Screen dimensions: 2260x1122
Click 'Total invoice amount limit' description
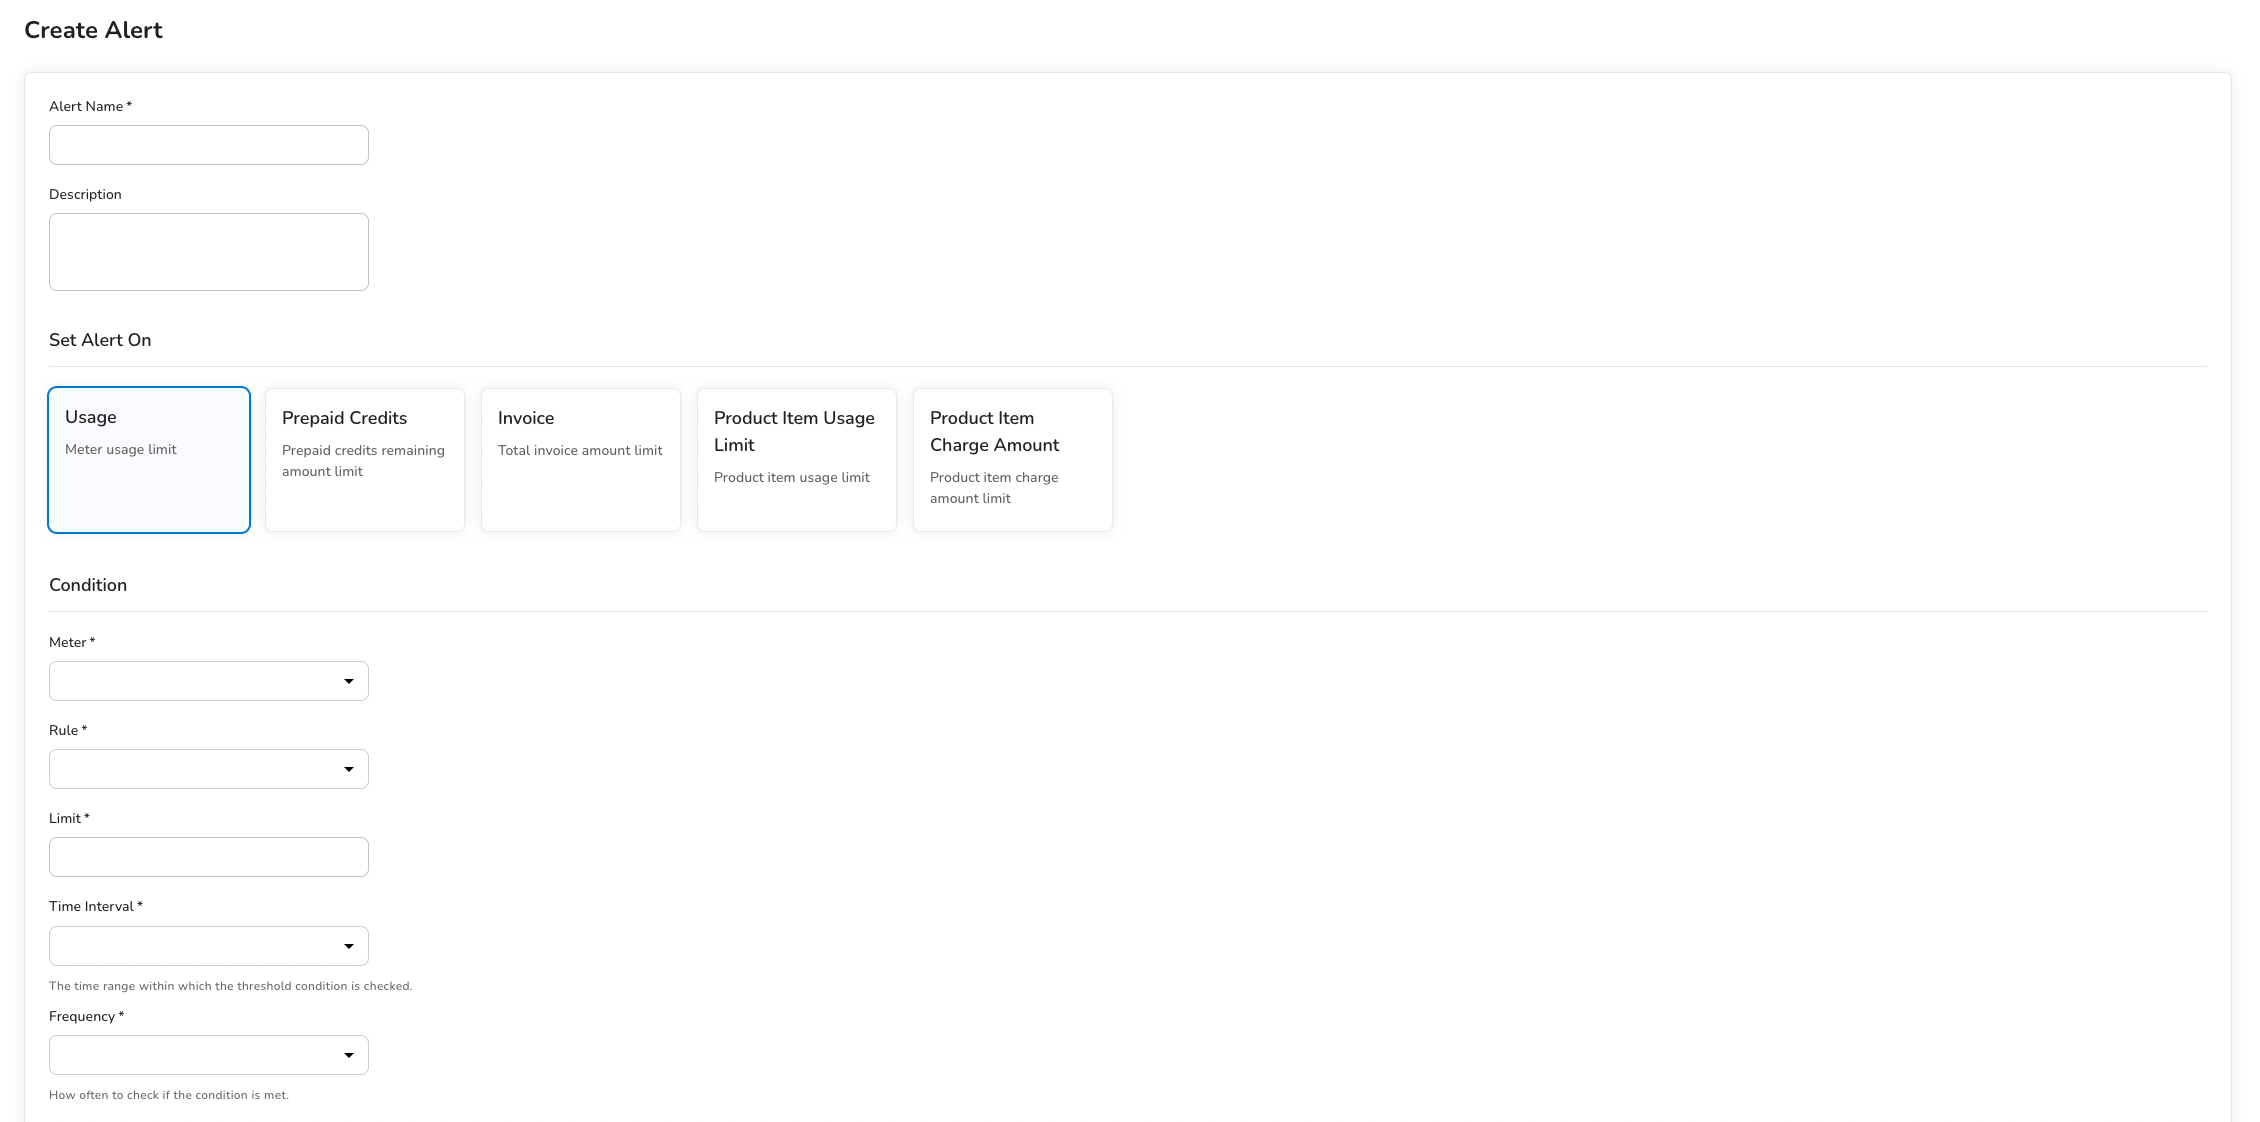580,451
